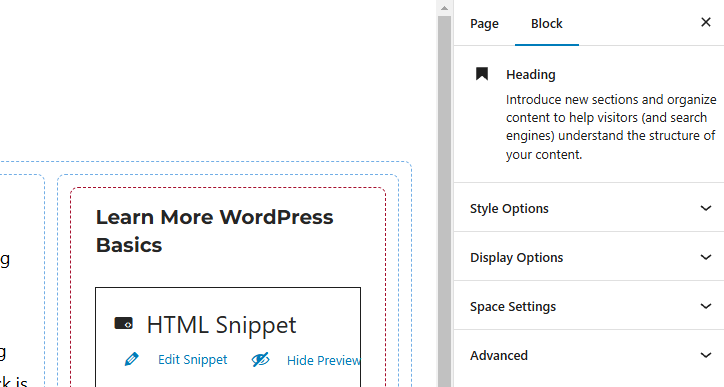Expand Style Options chevron

coord(706,208)
